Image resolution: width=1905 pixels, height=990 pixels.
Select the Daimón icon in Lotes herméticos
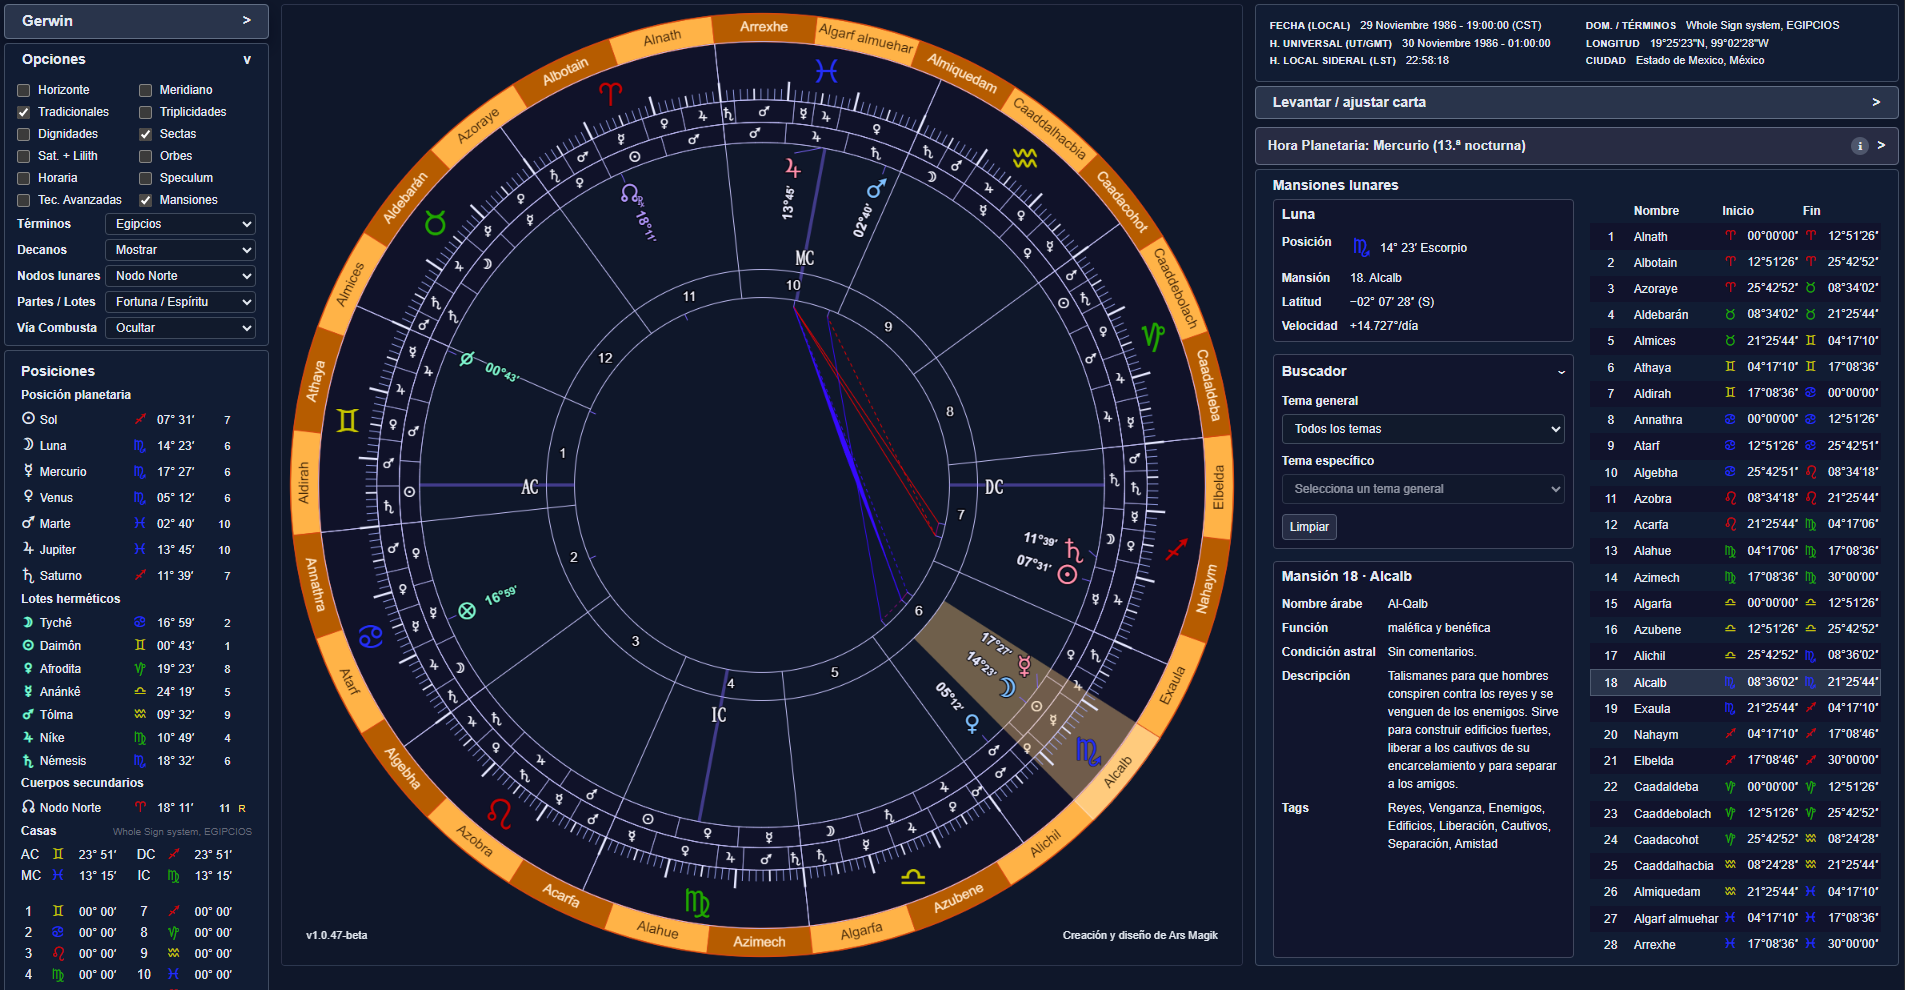point(27,645)
